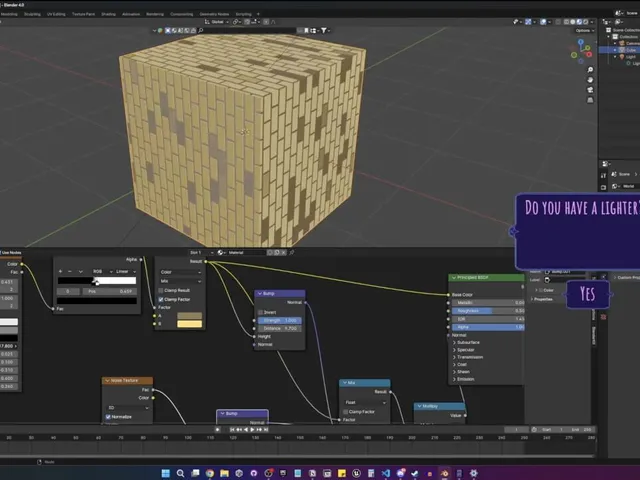Open the 3D dimensions dropdown in Noise Texture
Image resolution: width=640 pixels, height=480 pixels.
[128, 408]
